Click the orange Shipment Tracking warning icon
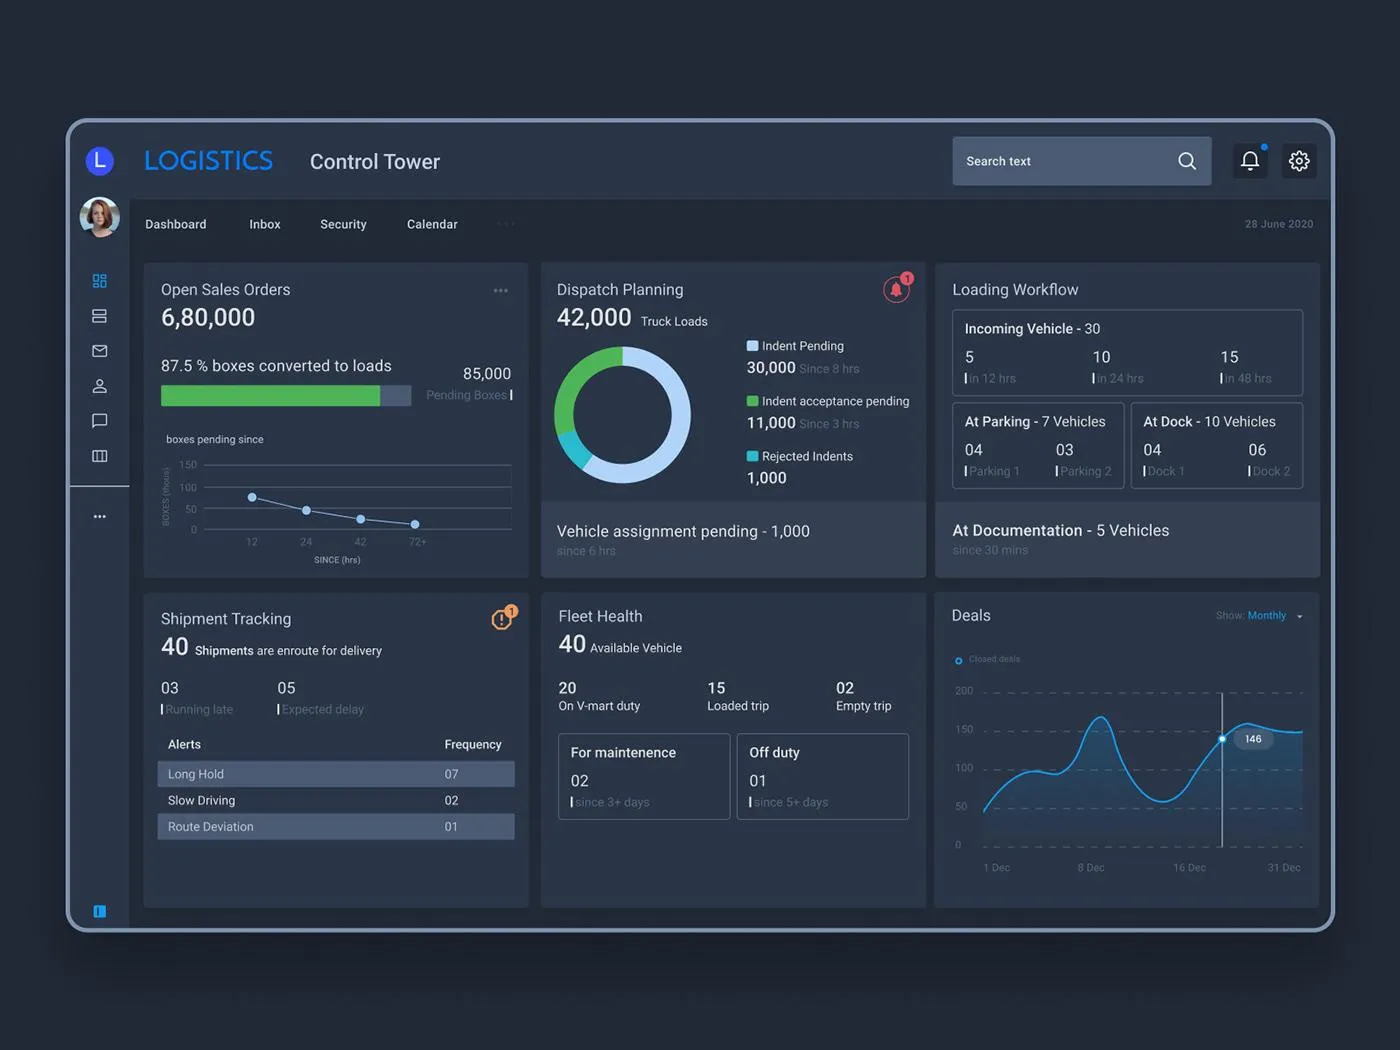The image size is (1400, 1050). pos(503,619)
